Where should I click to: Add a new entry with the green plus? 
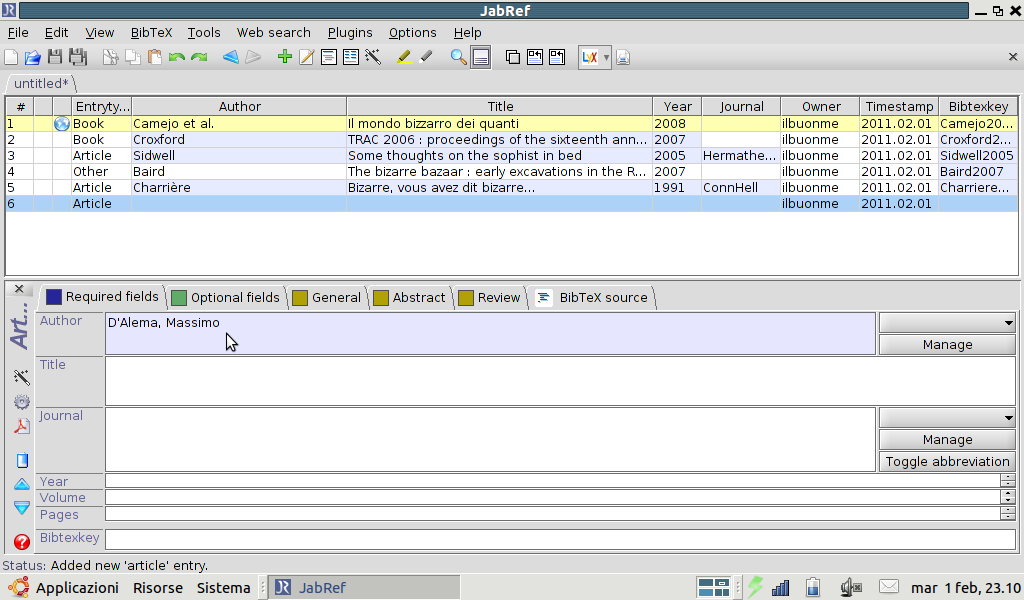click(x=284, y=57)
